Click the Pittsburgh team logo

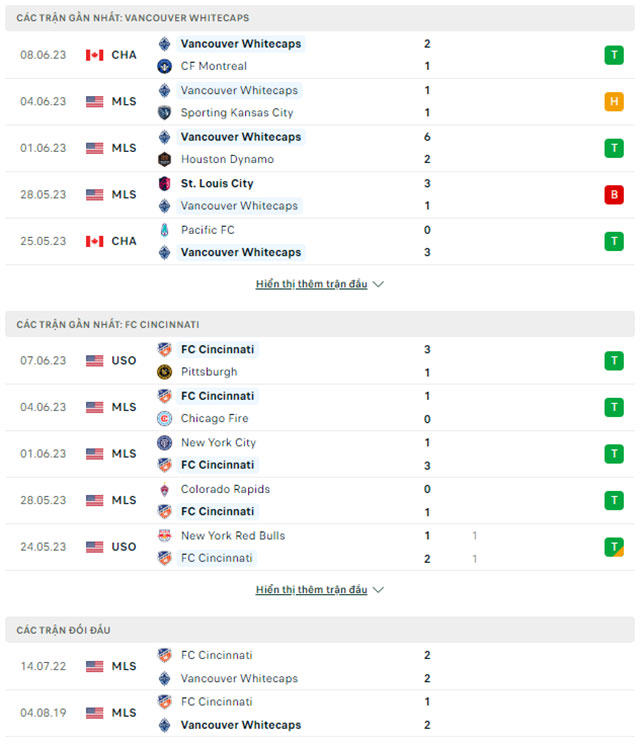pyautogui.click(x=165, y=372)
